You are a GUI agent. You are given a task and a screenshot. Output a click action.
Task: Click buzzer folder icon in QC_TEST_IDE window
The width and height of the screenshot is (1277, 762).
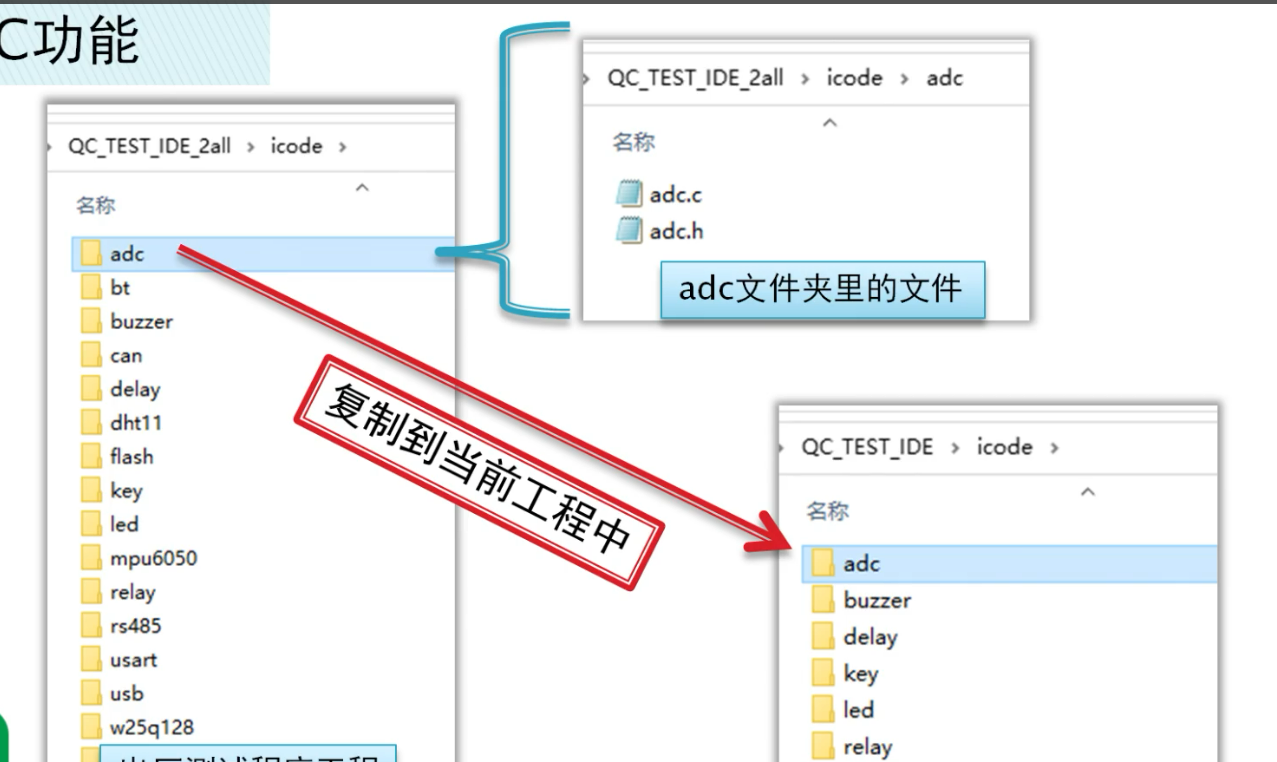point(823,601)
